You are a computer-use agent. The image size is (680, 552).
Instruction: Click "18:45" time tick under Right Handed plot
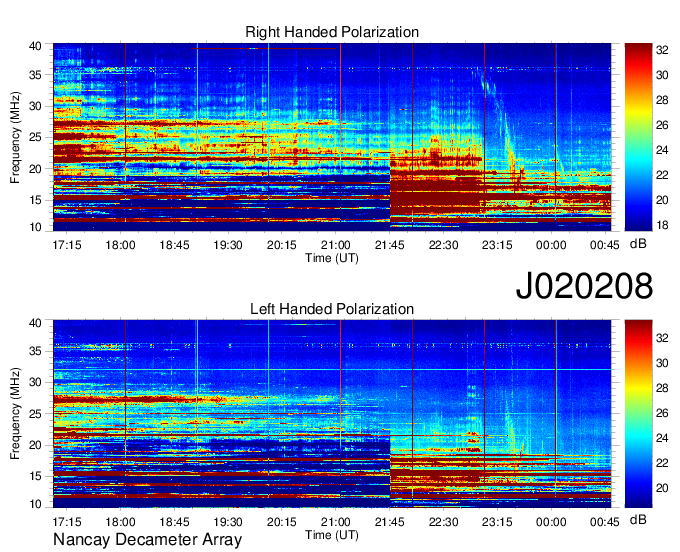pos(174,245)
